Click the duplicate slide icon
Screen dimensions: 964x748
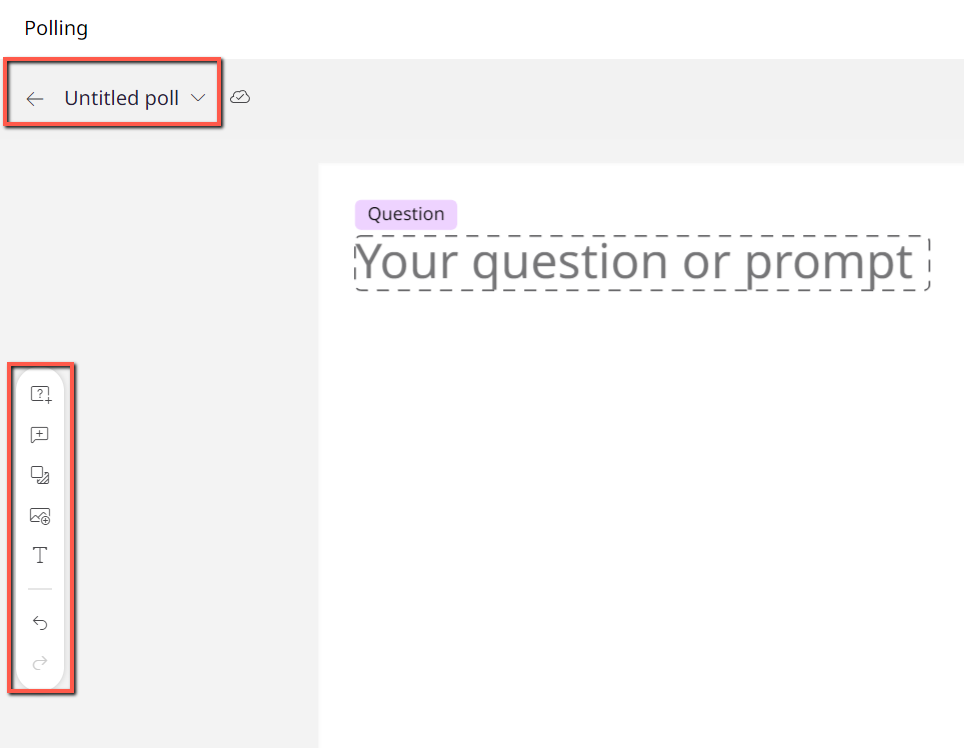pyautogui.click(x=40, y=475)
